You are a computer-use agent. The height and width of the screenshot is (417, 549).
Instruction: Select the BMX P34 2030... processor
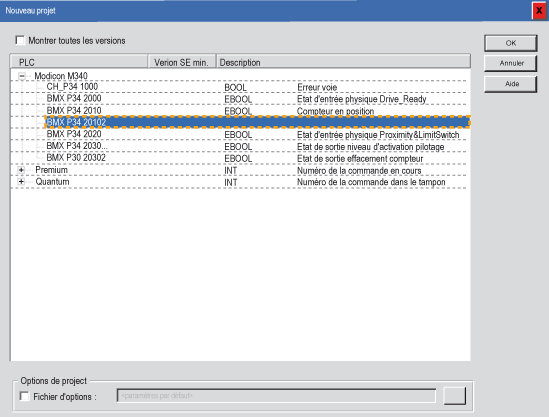click(77, 146)
